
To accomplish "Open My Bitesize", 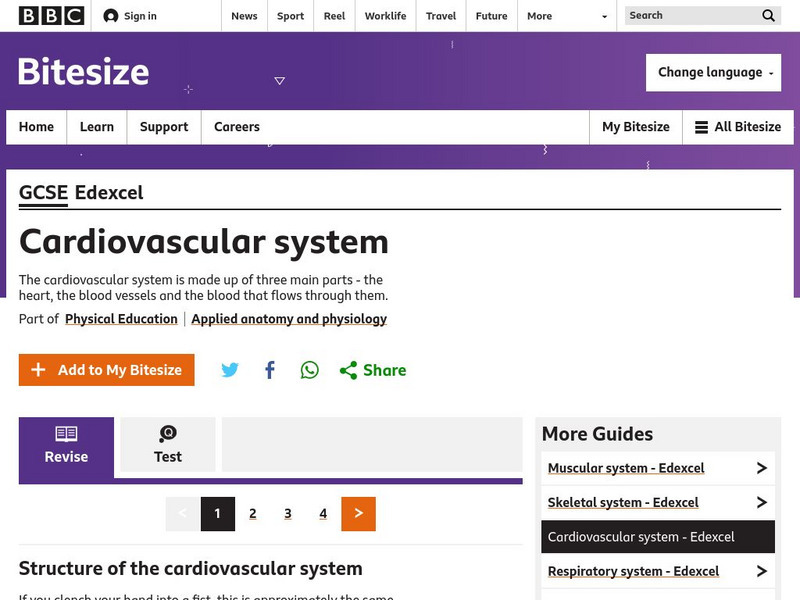I will tap(636, 127).
